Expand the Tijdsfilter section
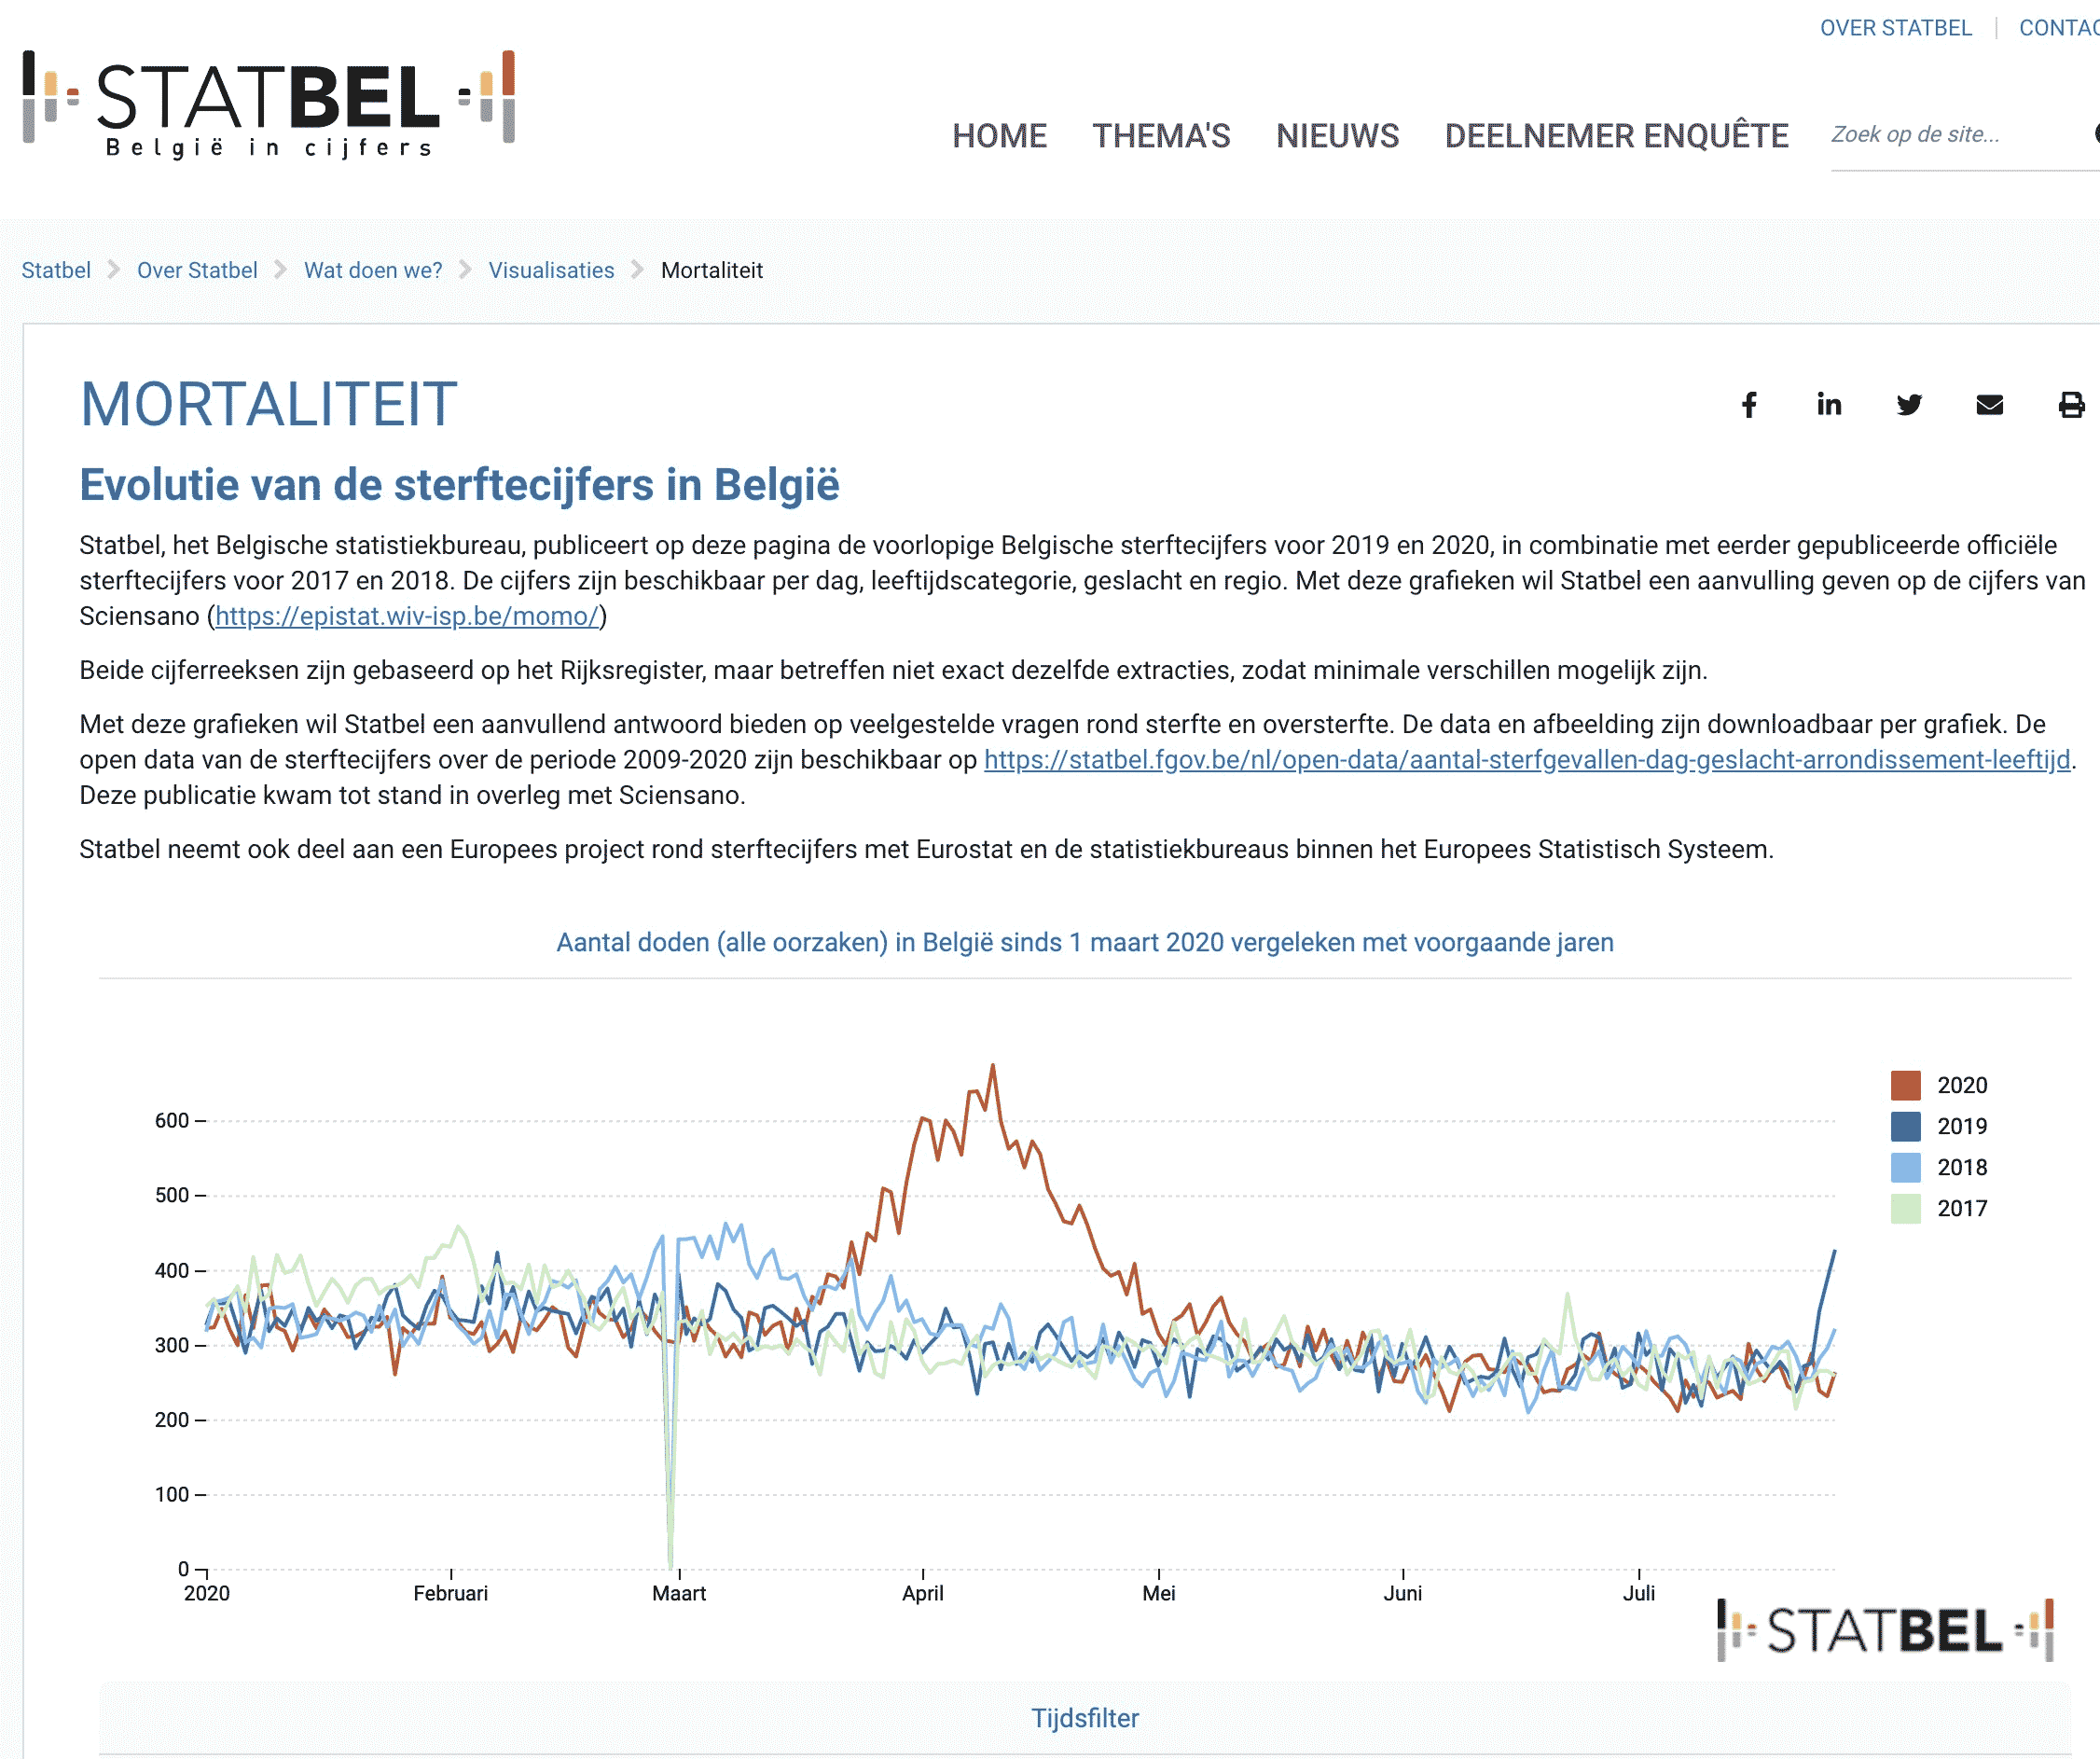The width and height of the screenshot is (2100, 1759). tap(1084, 1718)
